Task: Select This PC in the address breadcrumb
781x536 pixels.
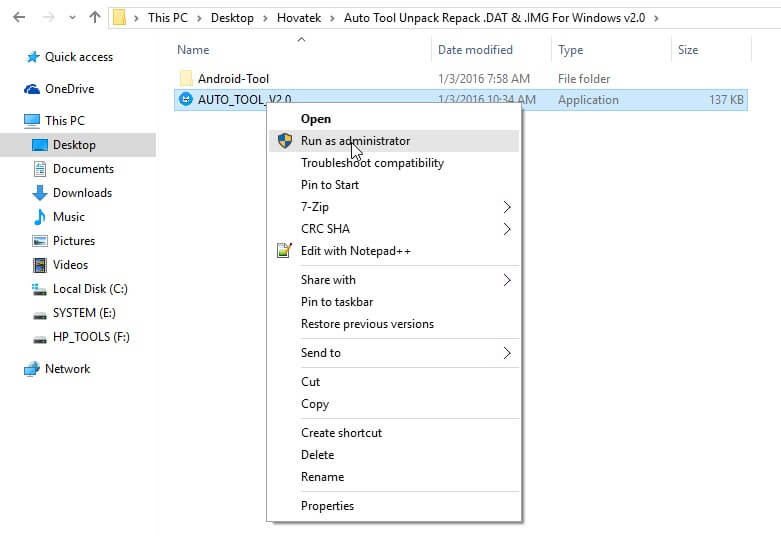Action: (168, 18)
